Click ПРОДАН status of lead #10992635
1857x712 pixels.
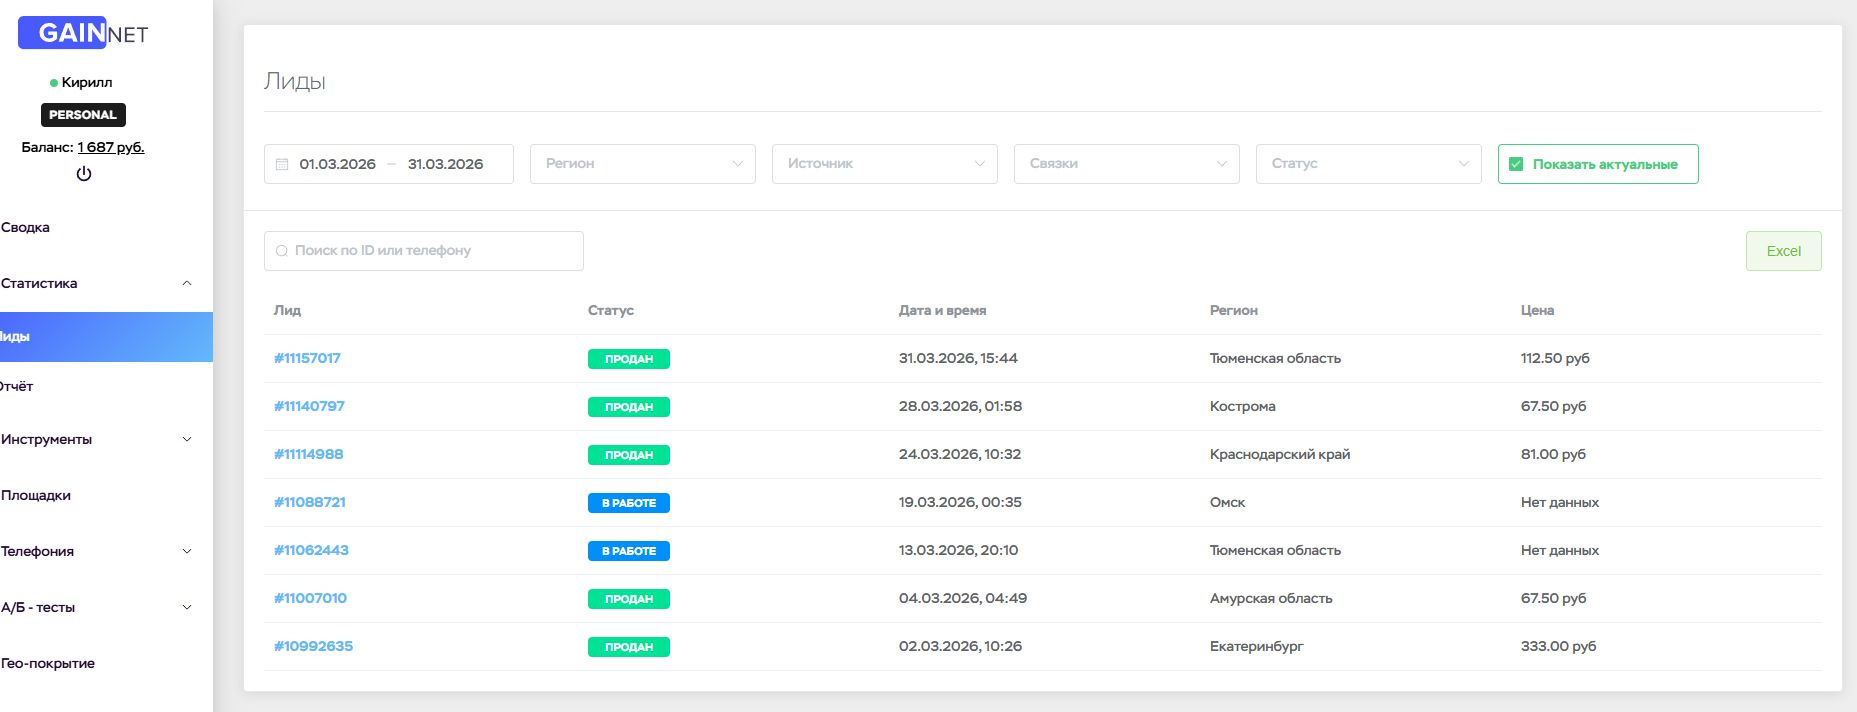[629, 647]
